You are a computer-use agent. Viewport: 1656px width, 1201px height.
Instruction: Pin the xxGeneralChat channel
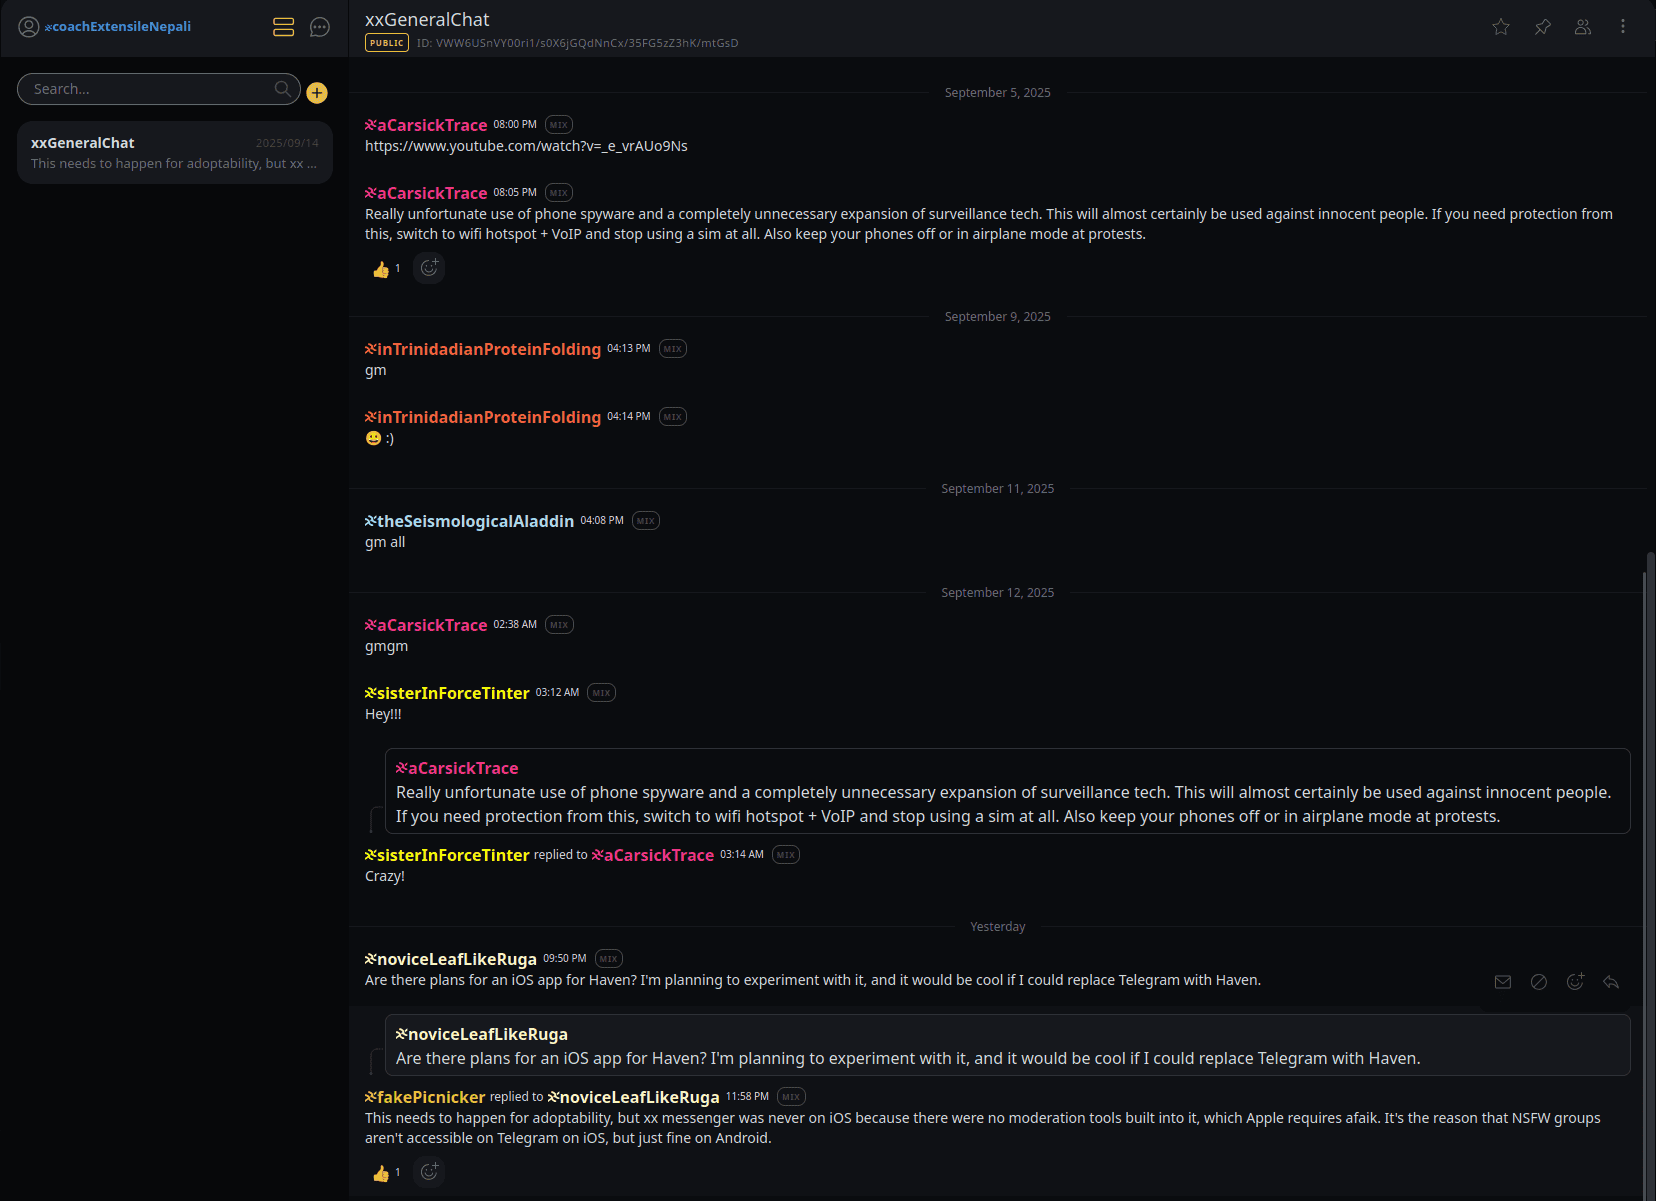tap(1543, 27)
